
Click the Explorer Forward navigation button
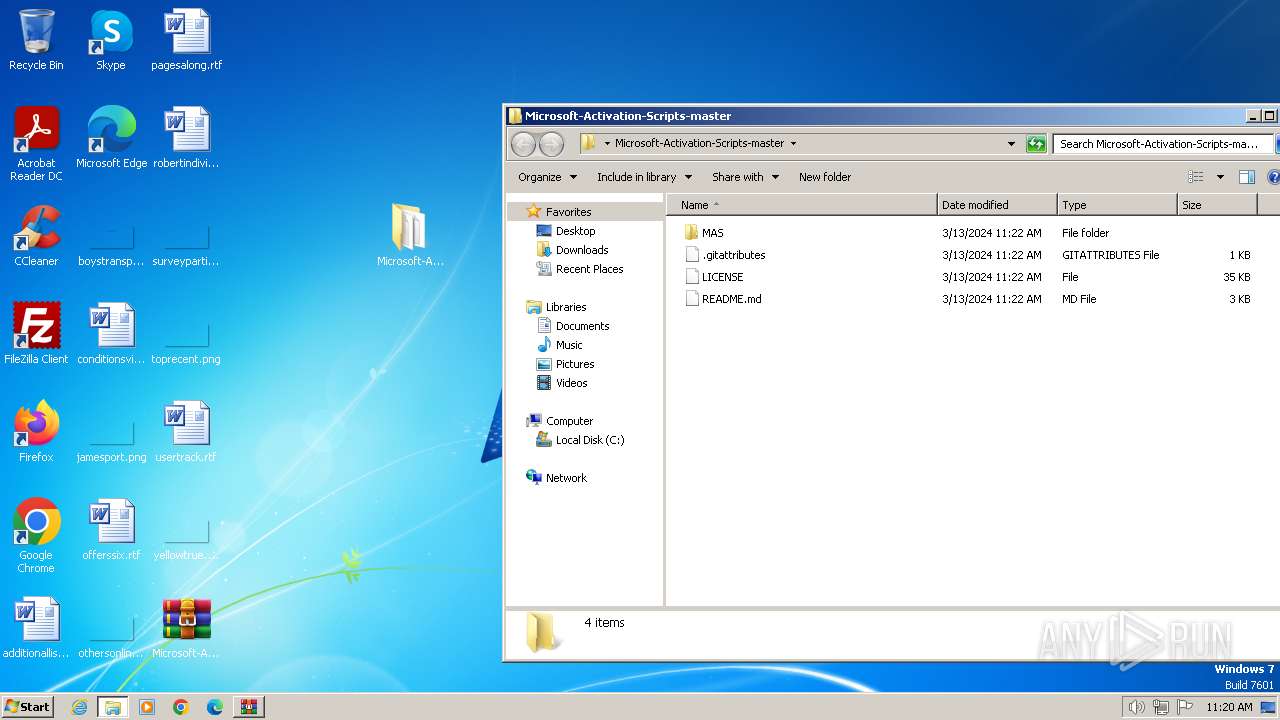(x=551, y=144)
